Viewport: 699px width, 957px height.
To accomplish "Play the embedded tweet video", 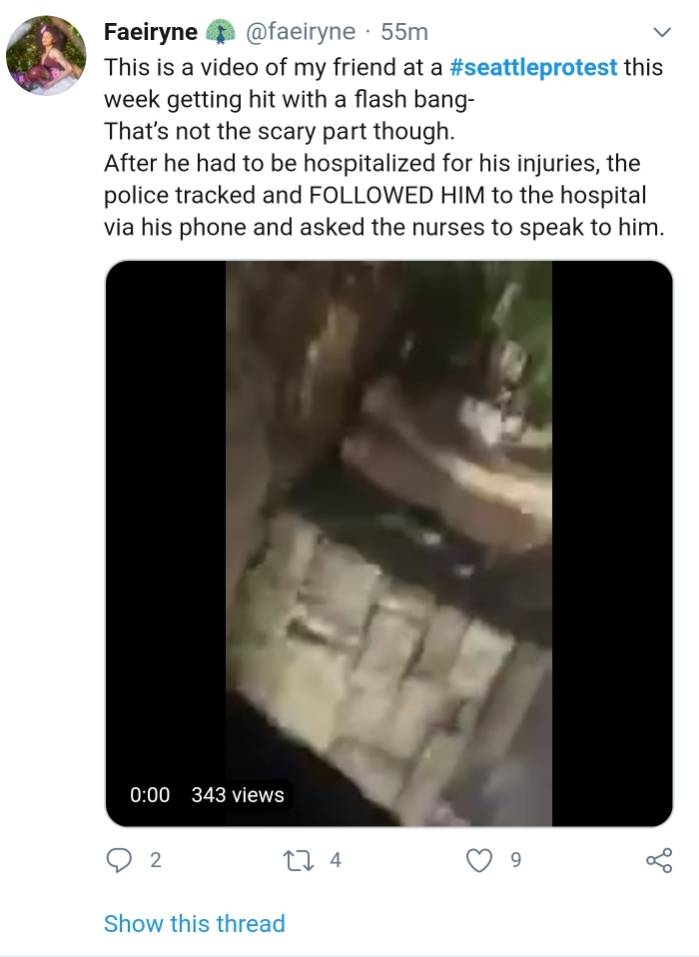I will tap(389, 543).
